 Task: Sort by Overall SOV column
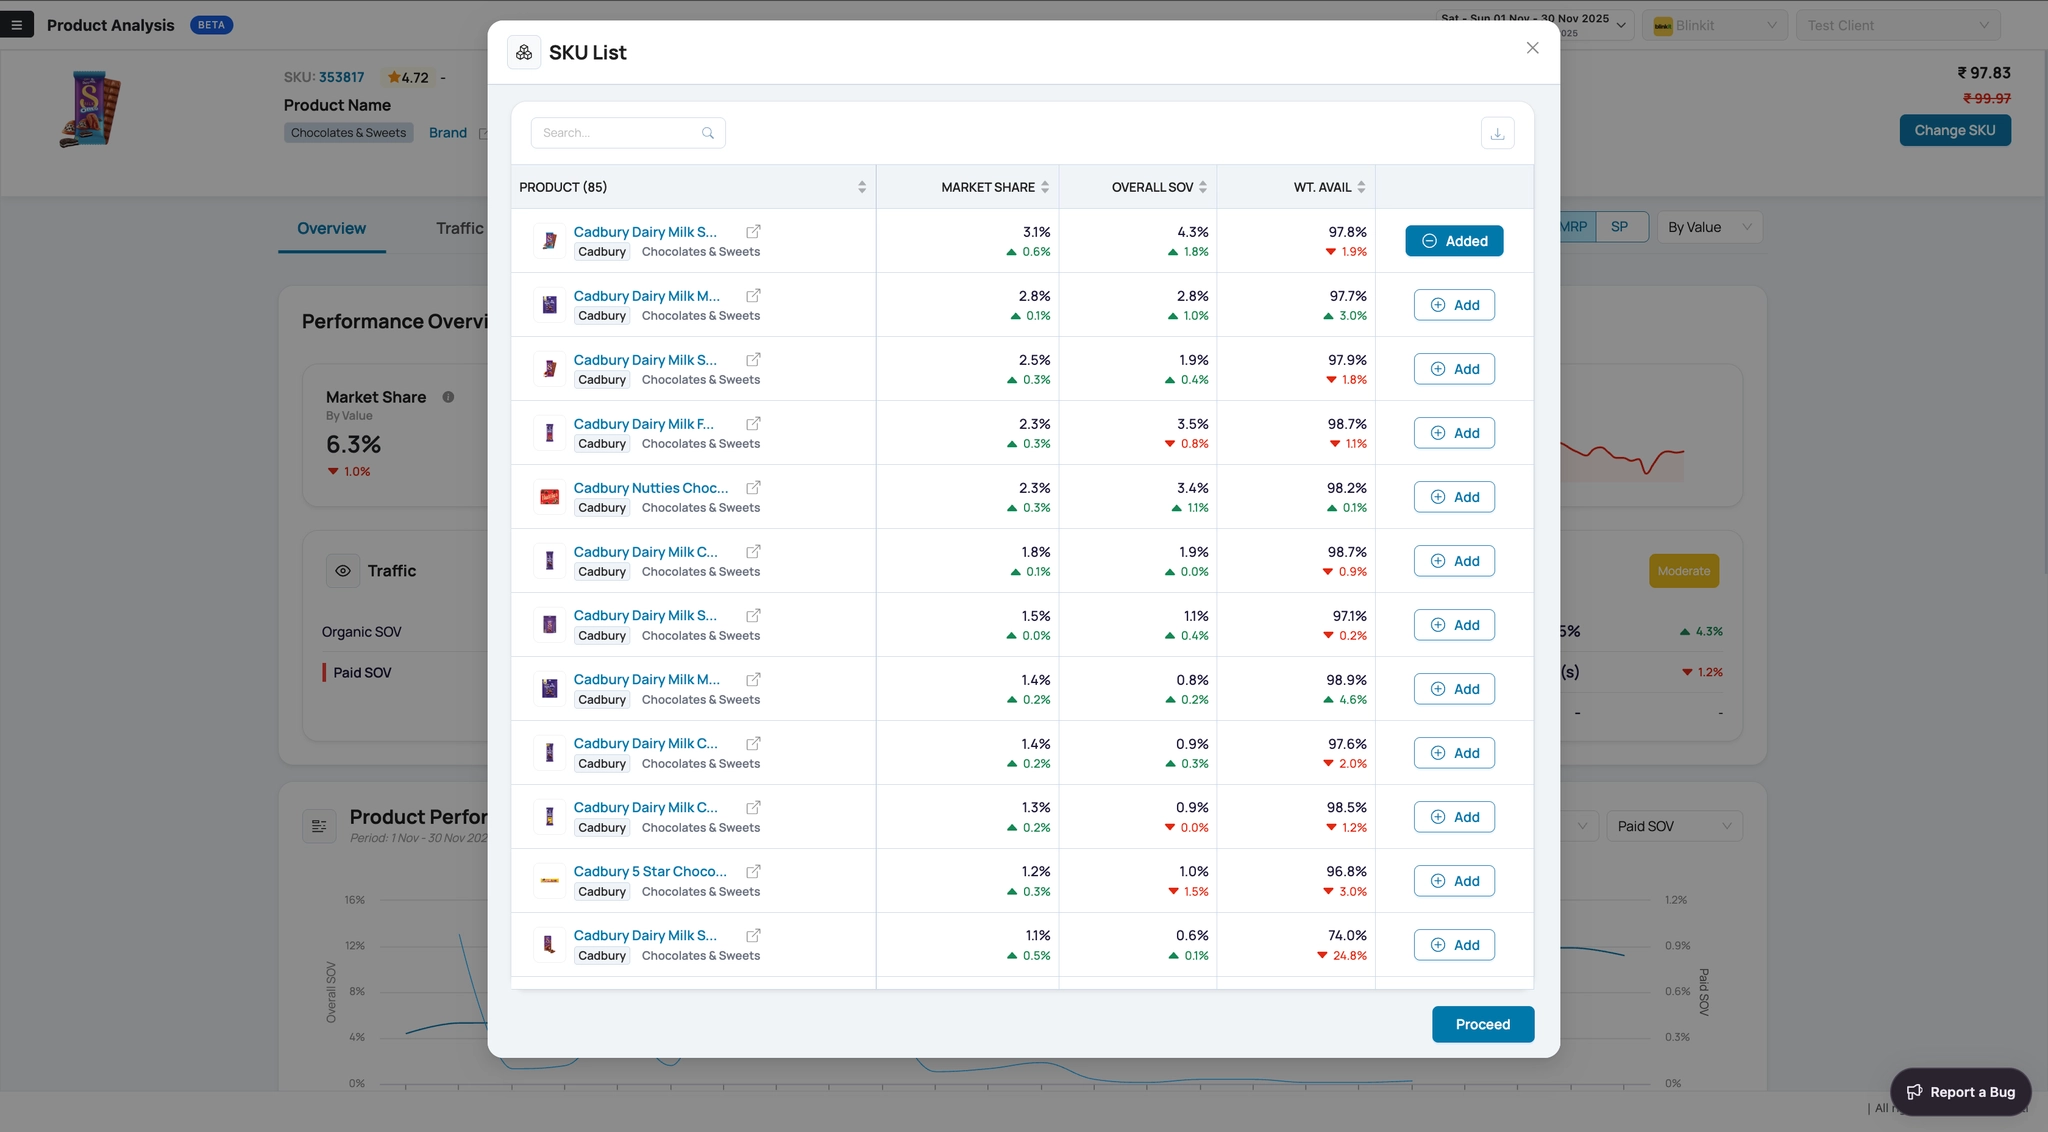1203,187
